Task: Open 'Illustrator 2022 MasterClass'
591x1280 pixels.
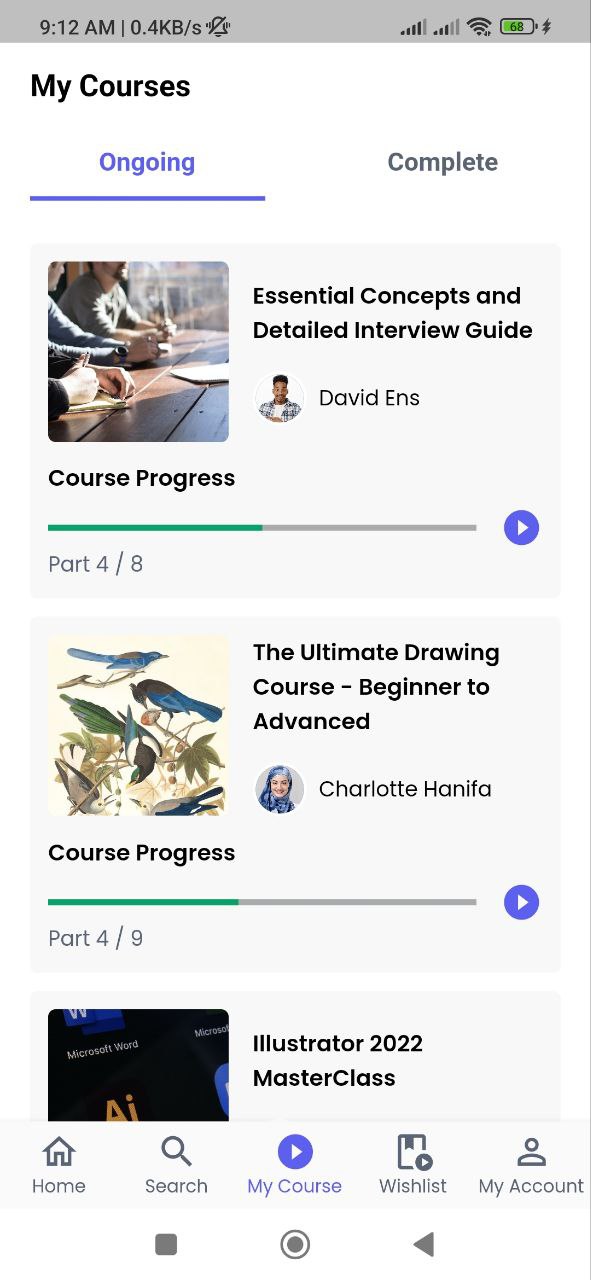Action: point(338,1060)
